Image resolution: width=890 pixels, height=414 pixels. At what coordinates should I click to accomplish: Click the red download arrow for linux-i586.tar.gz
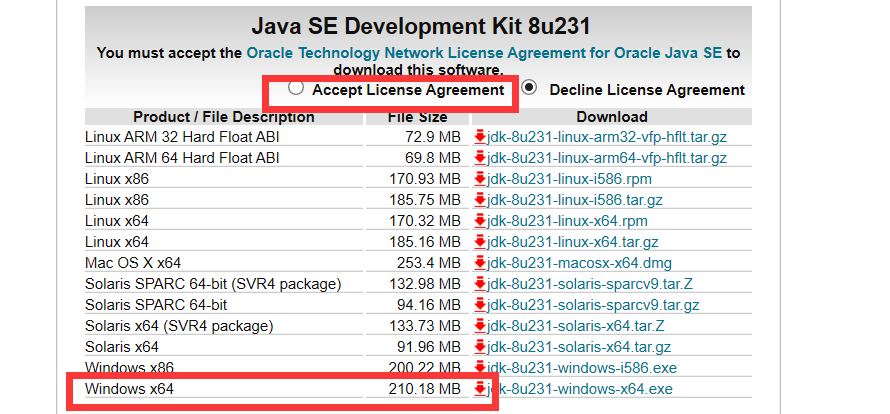[480, 200]
